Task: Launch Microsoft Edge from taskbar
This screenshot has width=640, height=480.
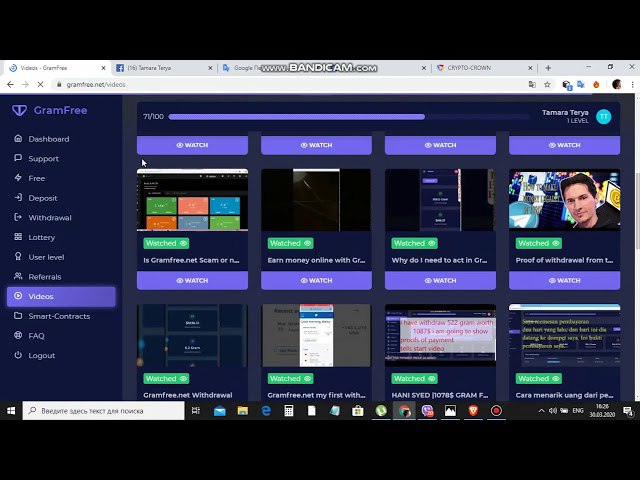Action: pyautogui.click(x=266, y=411)
